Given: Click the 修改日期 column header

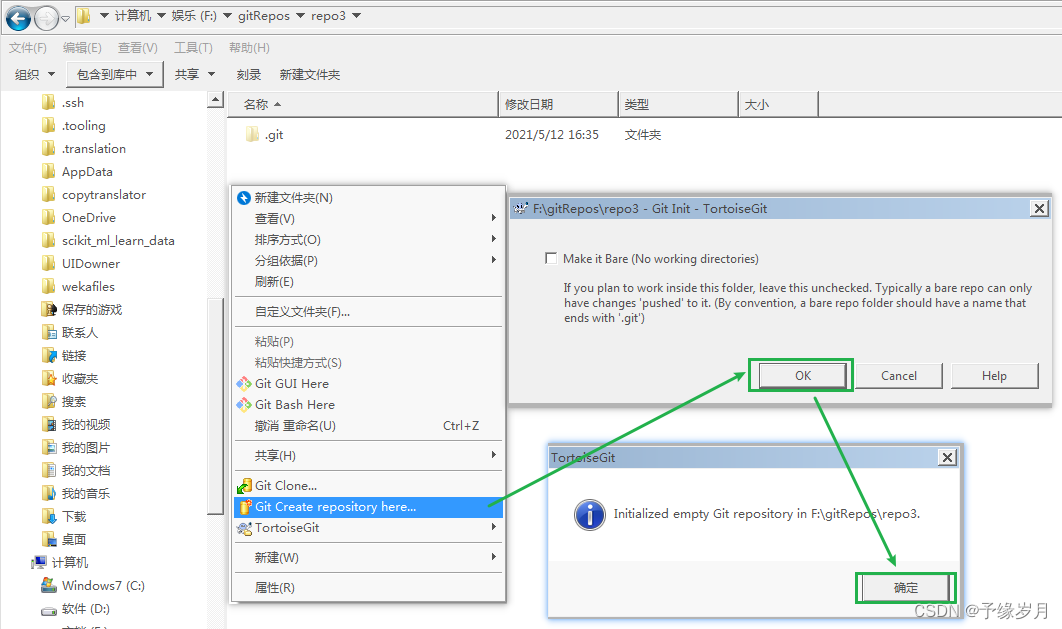Looking at the screenshot, I should (x=559, y=104).
